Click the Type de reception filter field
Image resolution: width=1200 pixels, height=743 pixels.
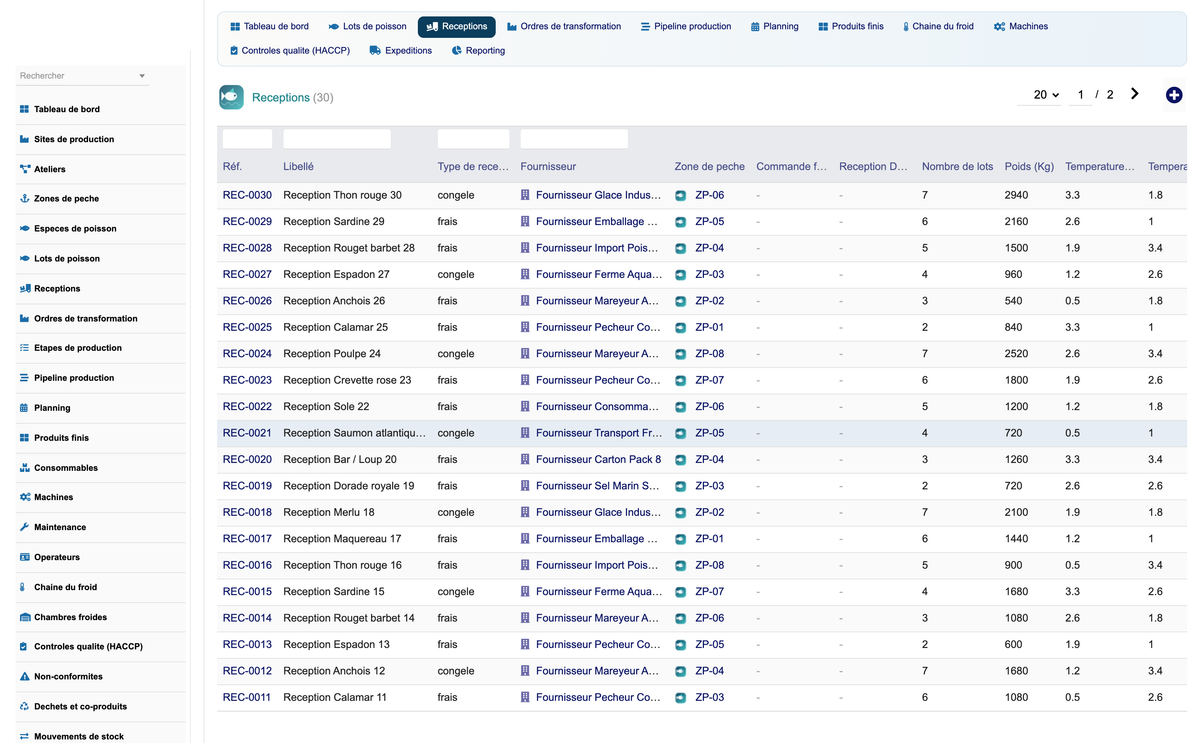click(473, 139)
